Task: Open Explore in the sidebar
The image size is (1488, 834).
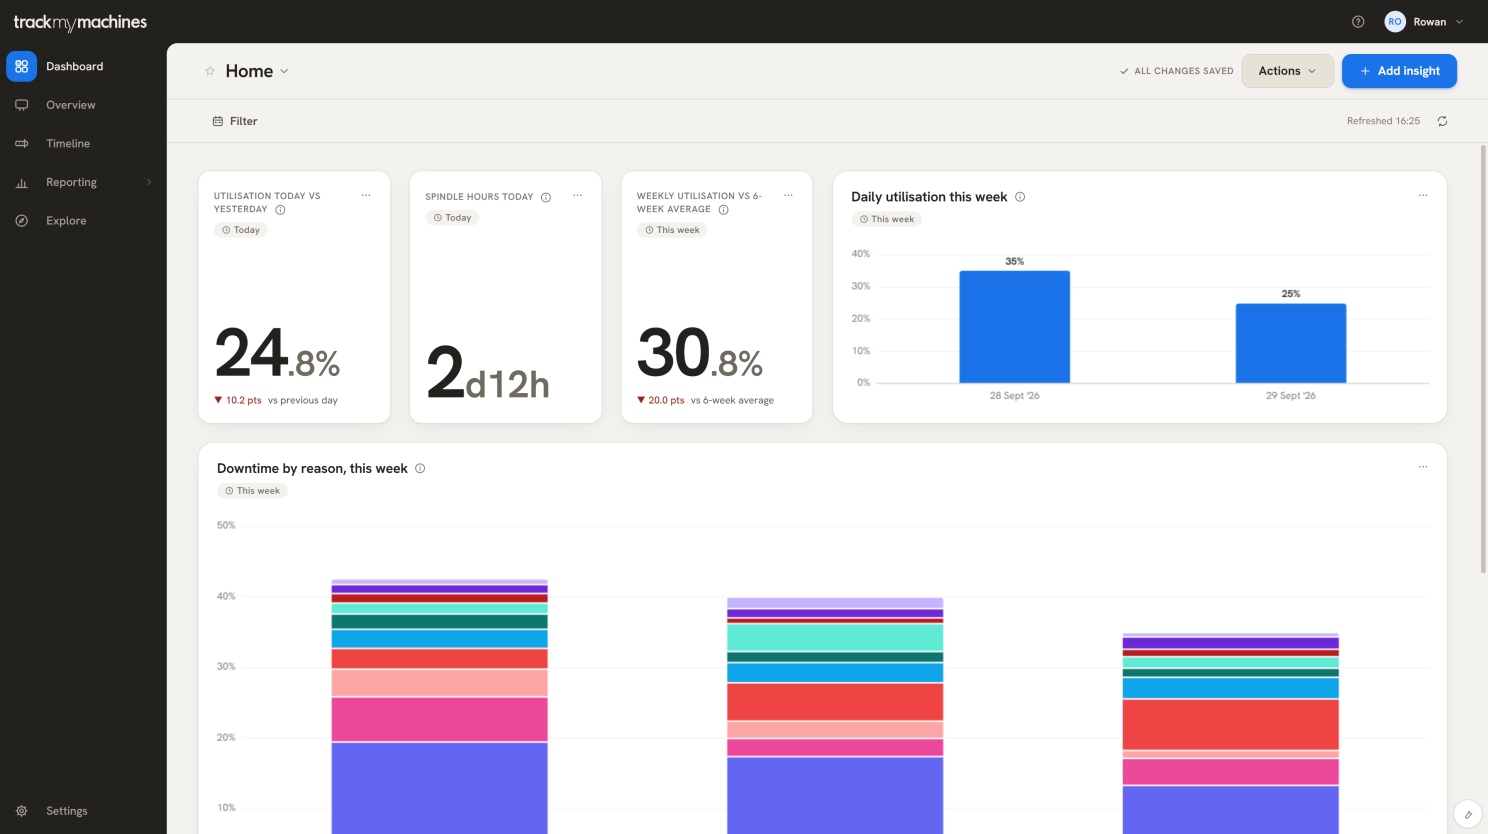Action: [83, 221]
